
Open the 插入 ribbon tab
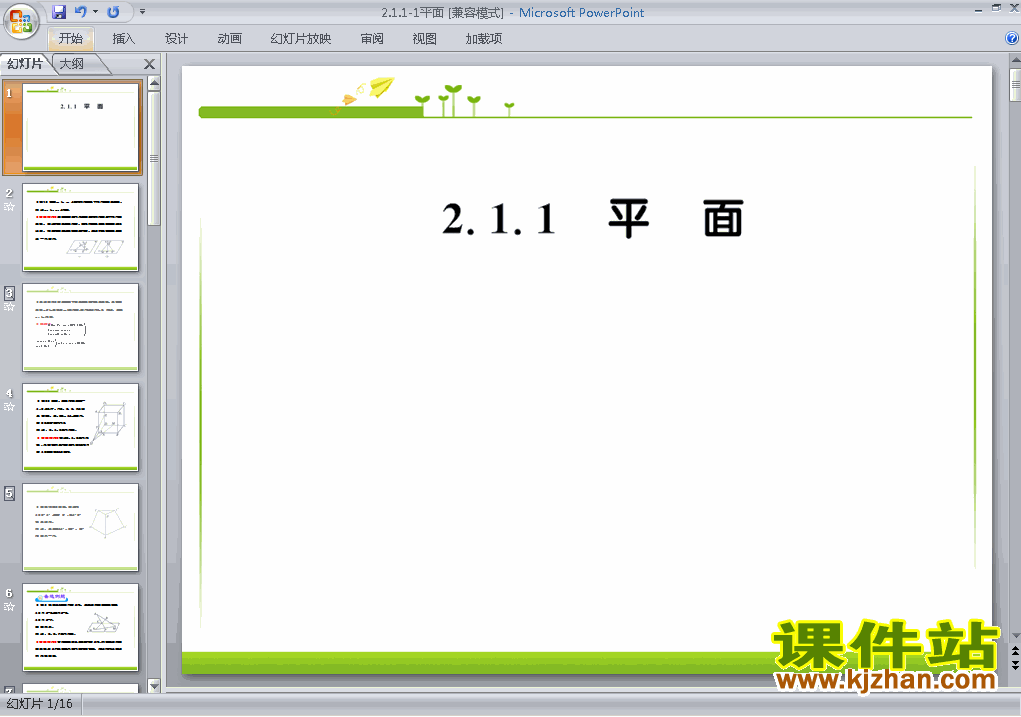pos(123,38)
